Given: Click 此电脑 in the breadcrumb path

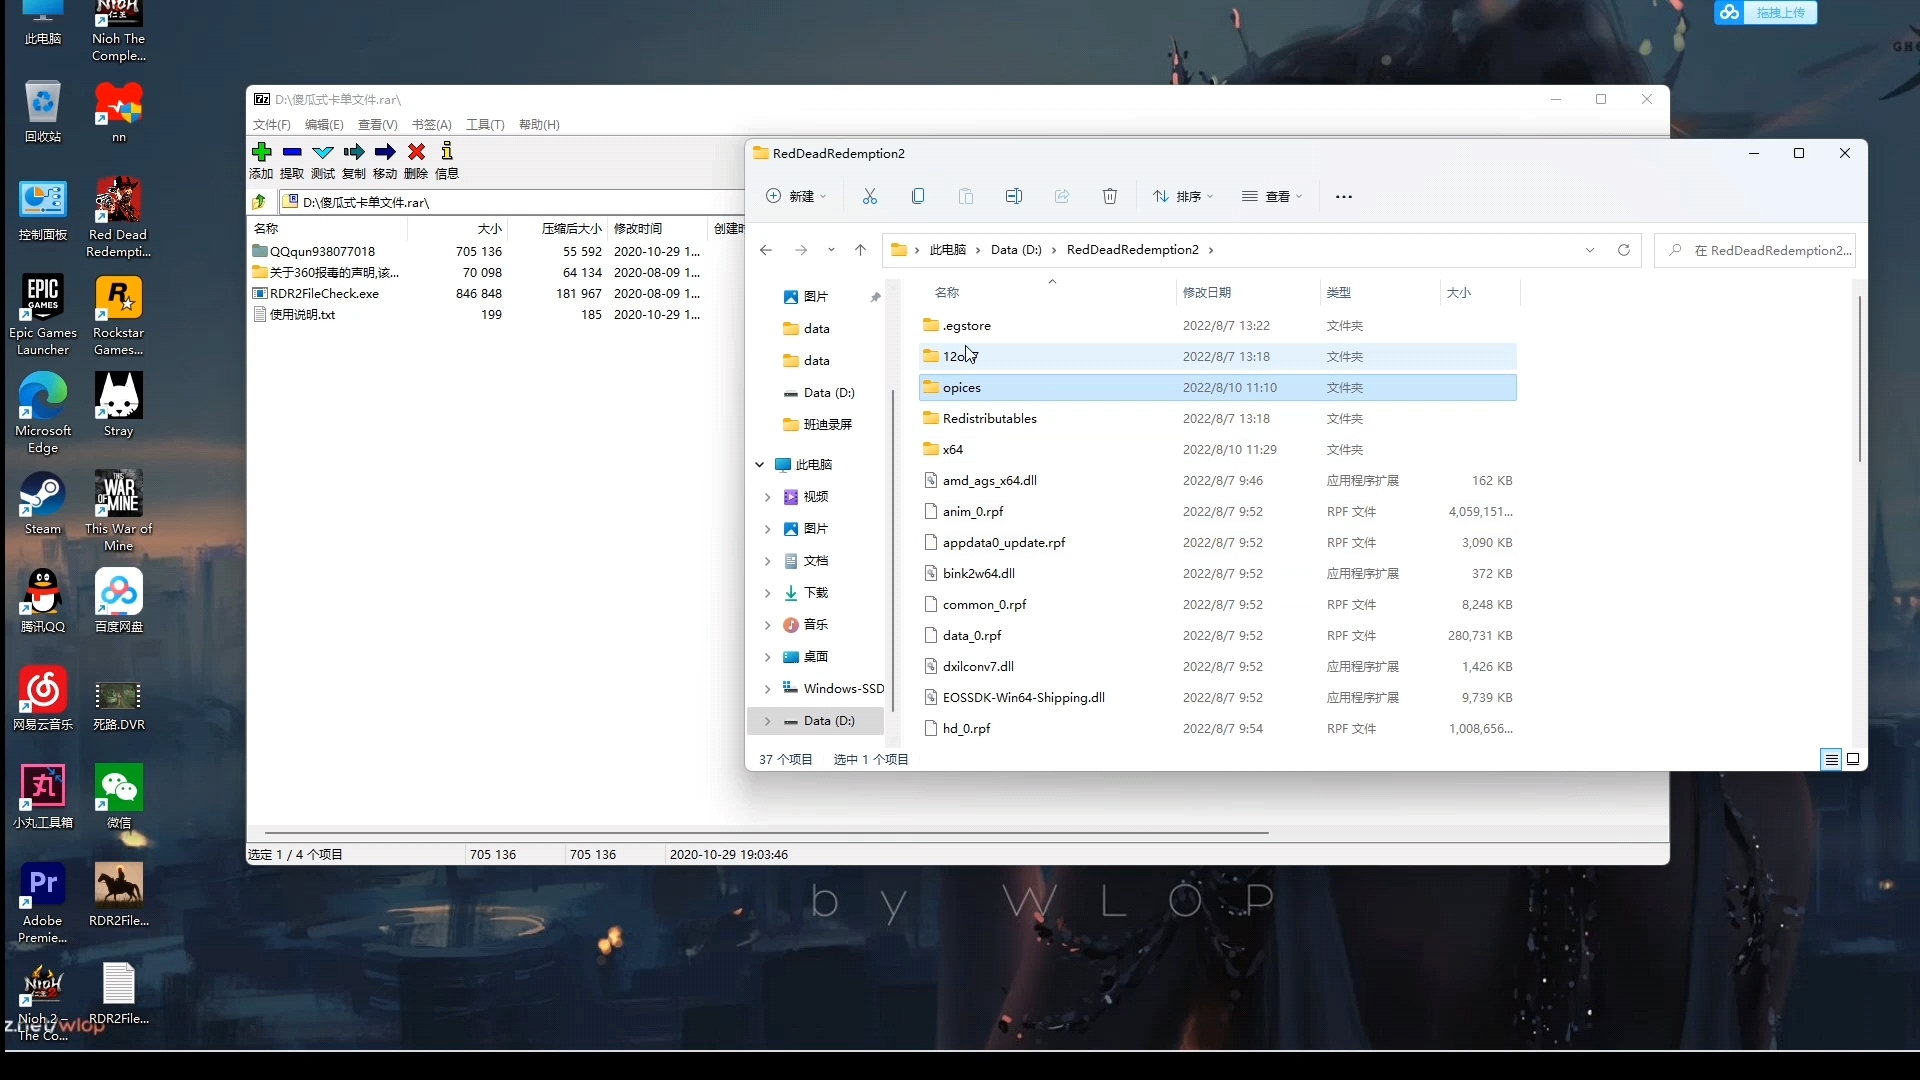Looking at the screenshot, I should 948,250.
